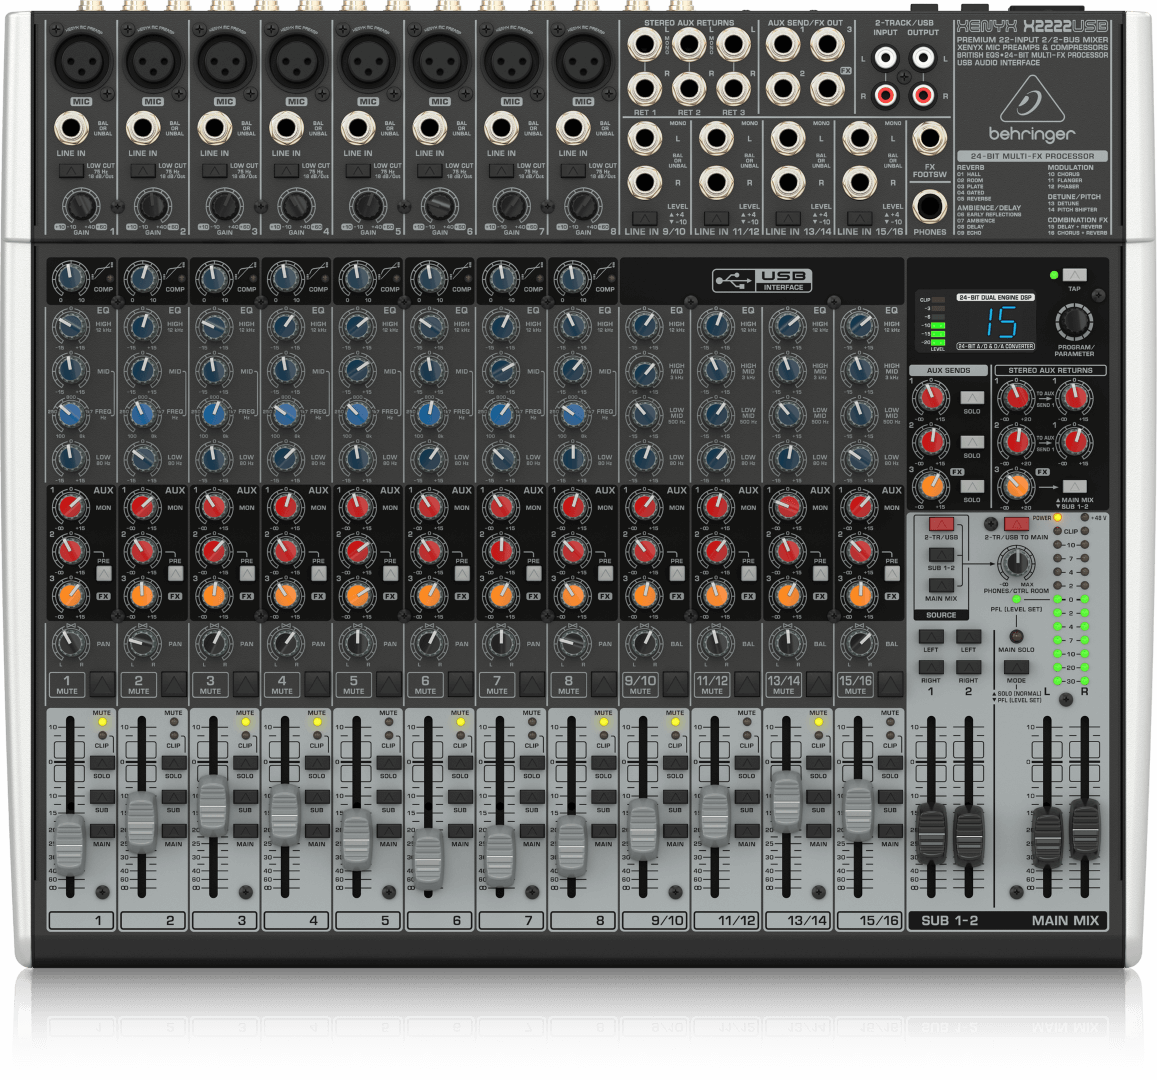Click the channel 6 fader cap

click(428, 858)
